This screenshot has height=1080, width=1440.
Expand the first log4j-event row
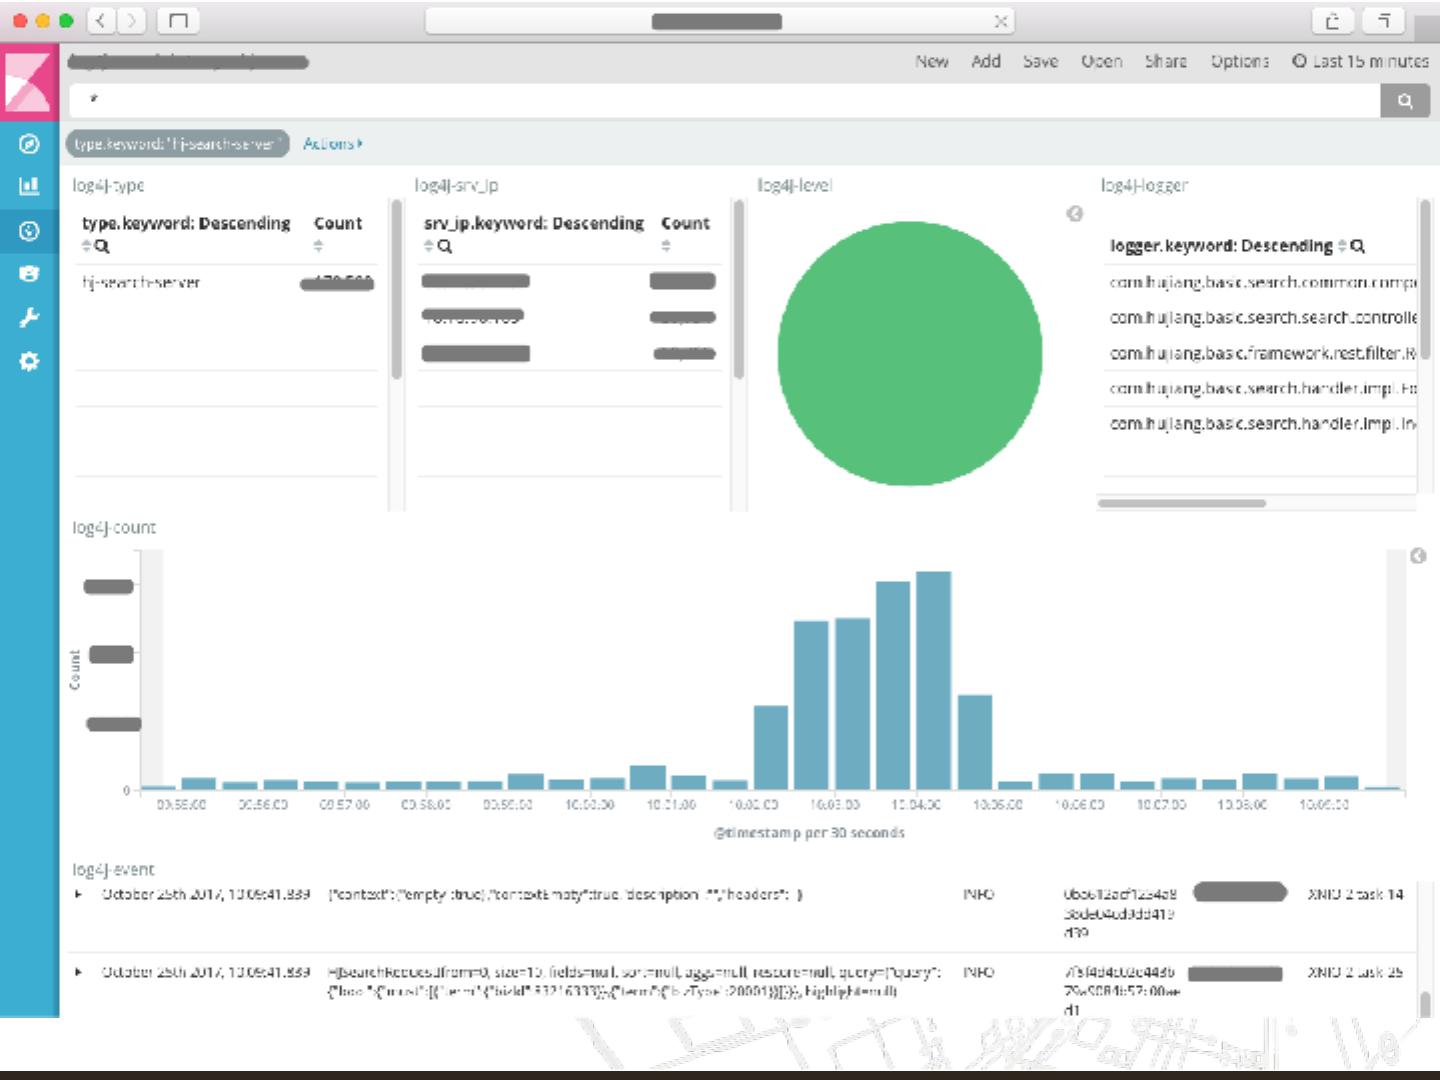79,894
